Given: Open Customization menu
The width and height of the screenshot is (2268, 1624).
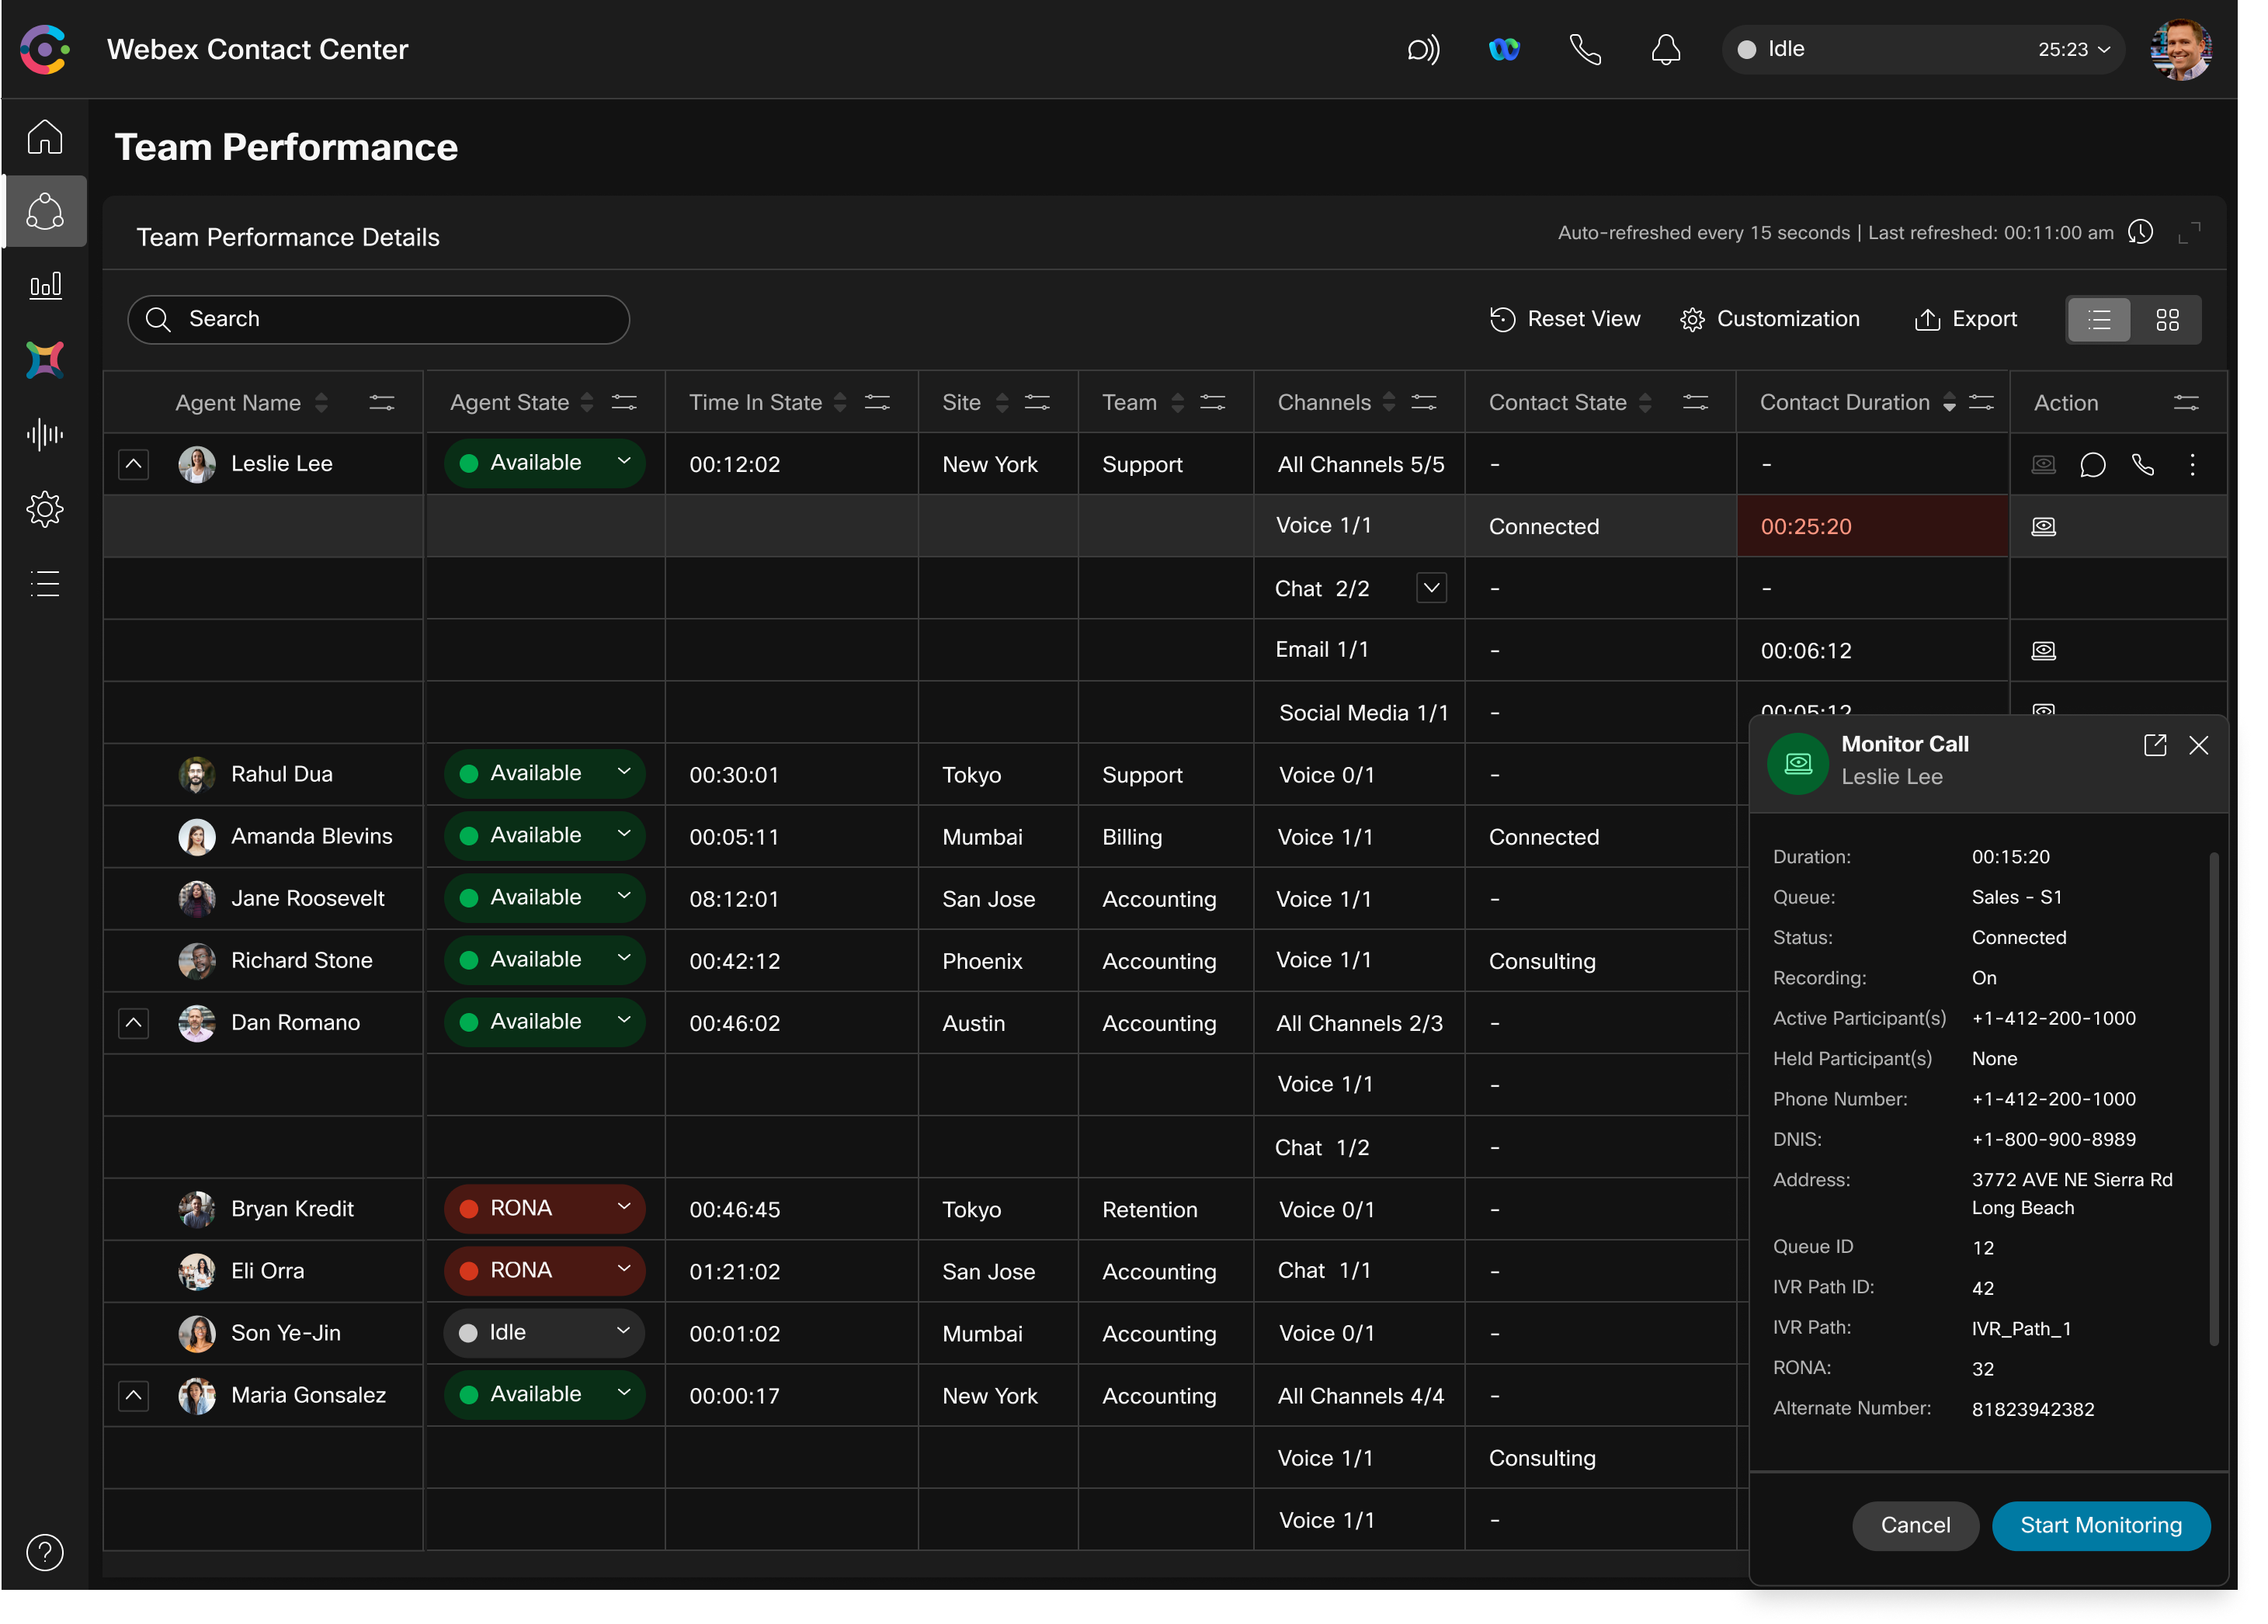Looking at the screenshot, I should (1770, 319).
